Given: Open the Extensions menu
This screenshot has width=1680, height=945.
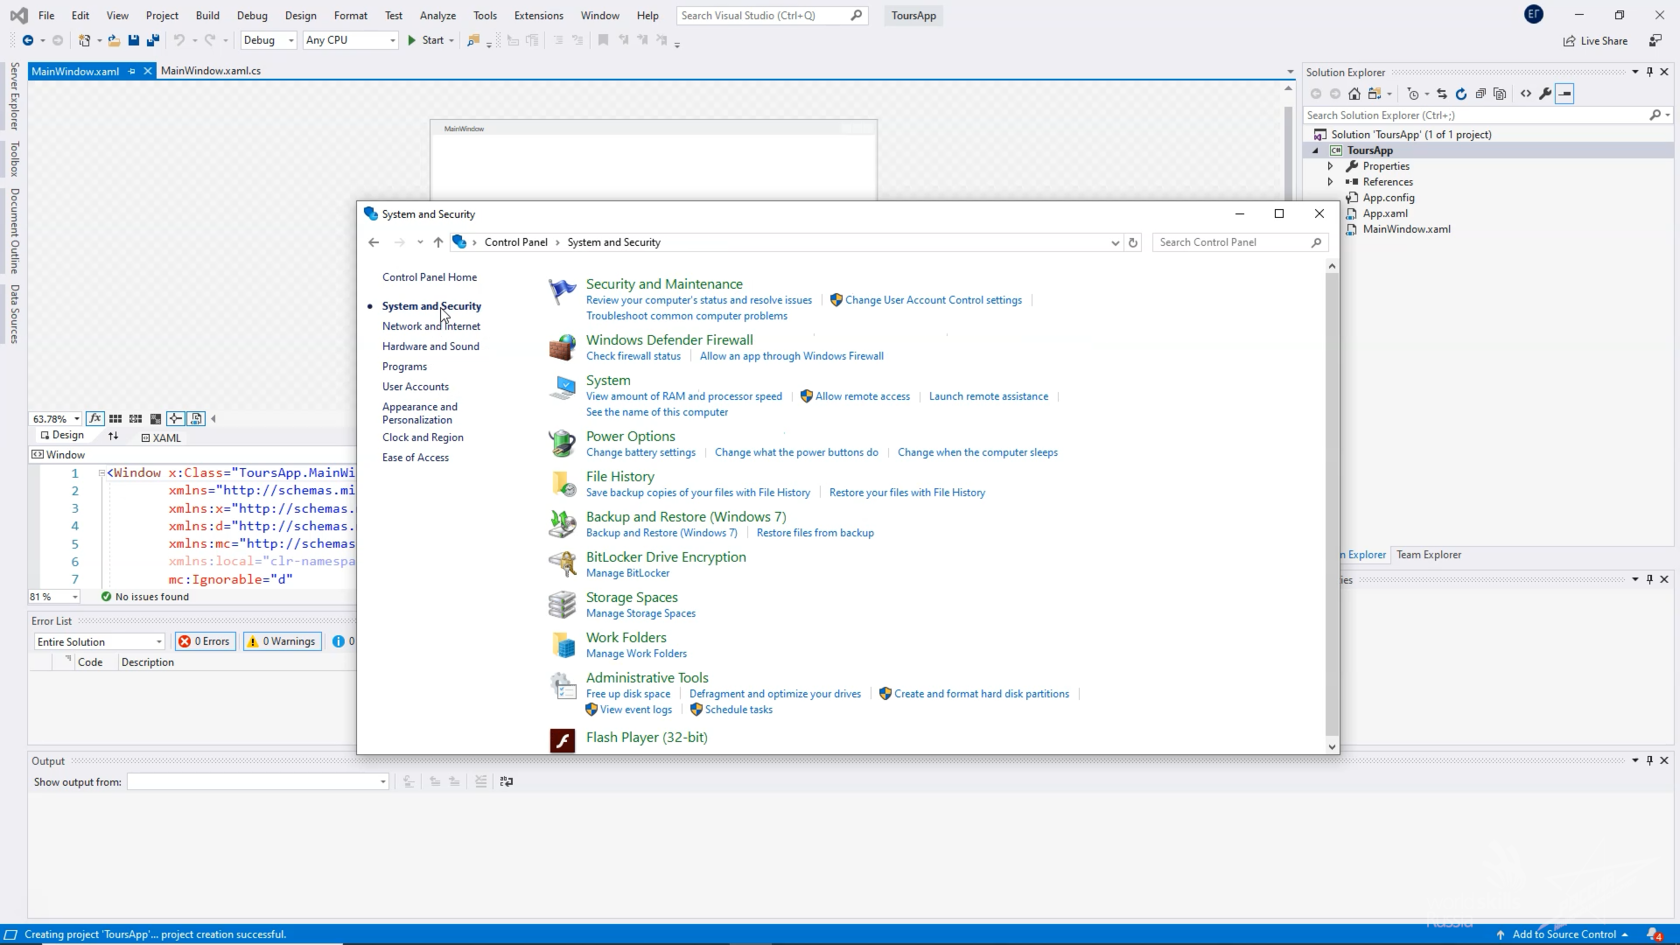Looking at the screenshot, I should [538, 15].
